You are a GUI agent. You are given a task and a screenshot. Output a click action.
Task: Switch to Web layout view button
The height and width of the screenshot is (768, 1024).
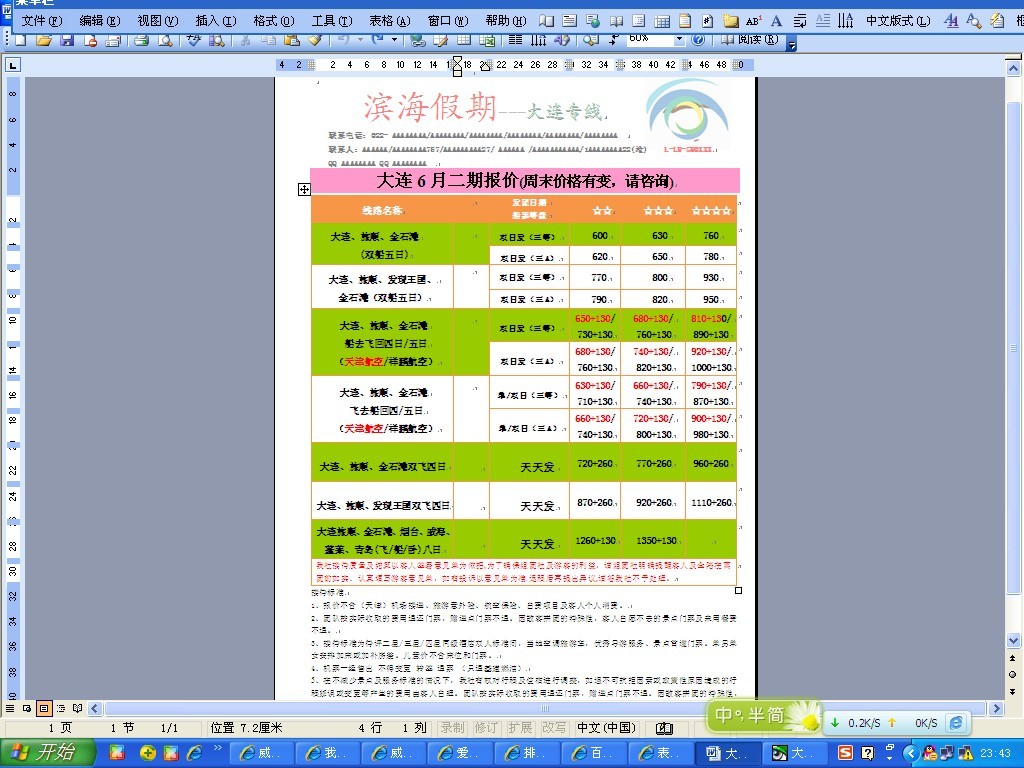pos(27,708)
